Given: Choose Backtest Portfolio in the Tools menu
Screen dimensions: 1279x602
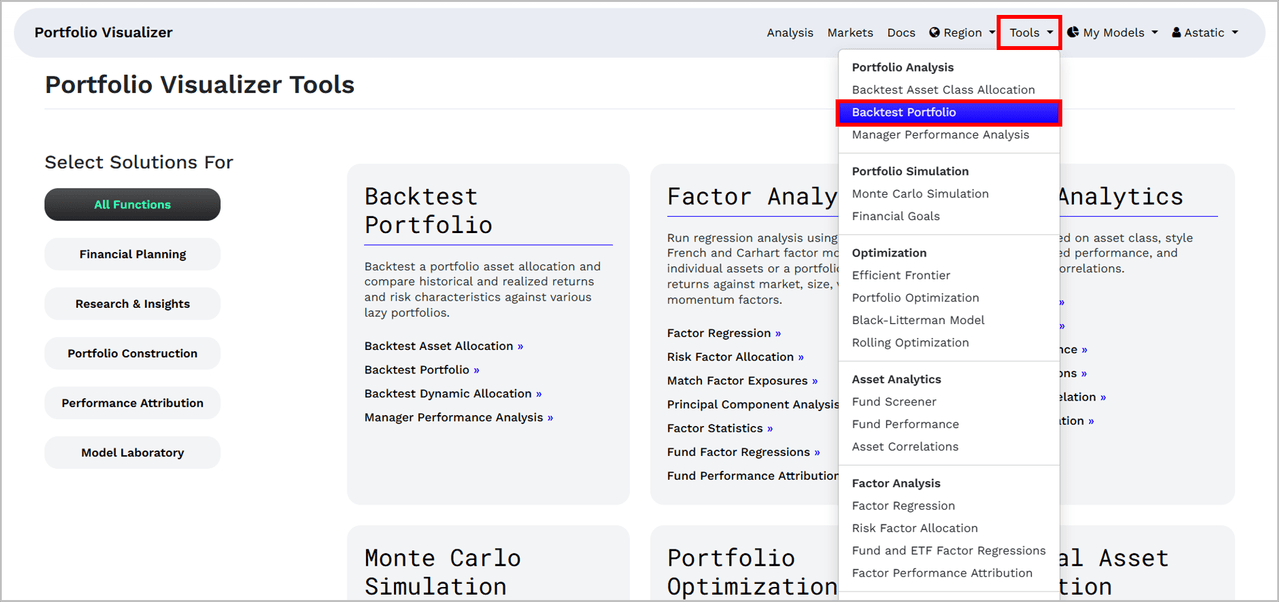Looking at the screenshot, I should pyautogui.click(x=949, y=112).
